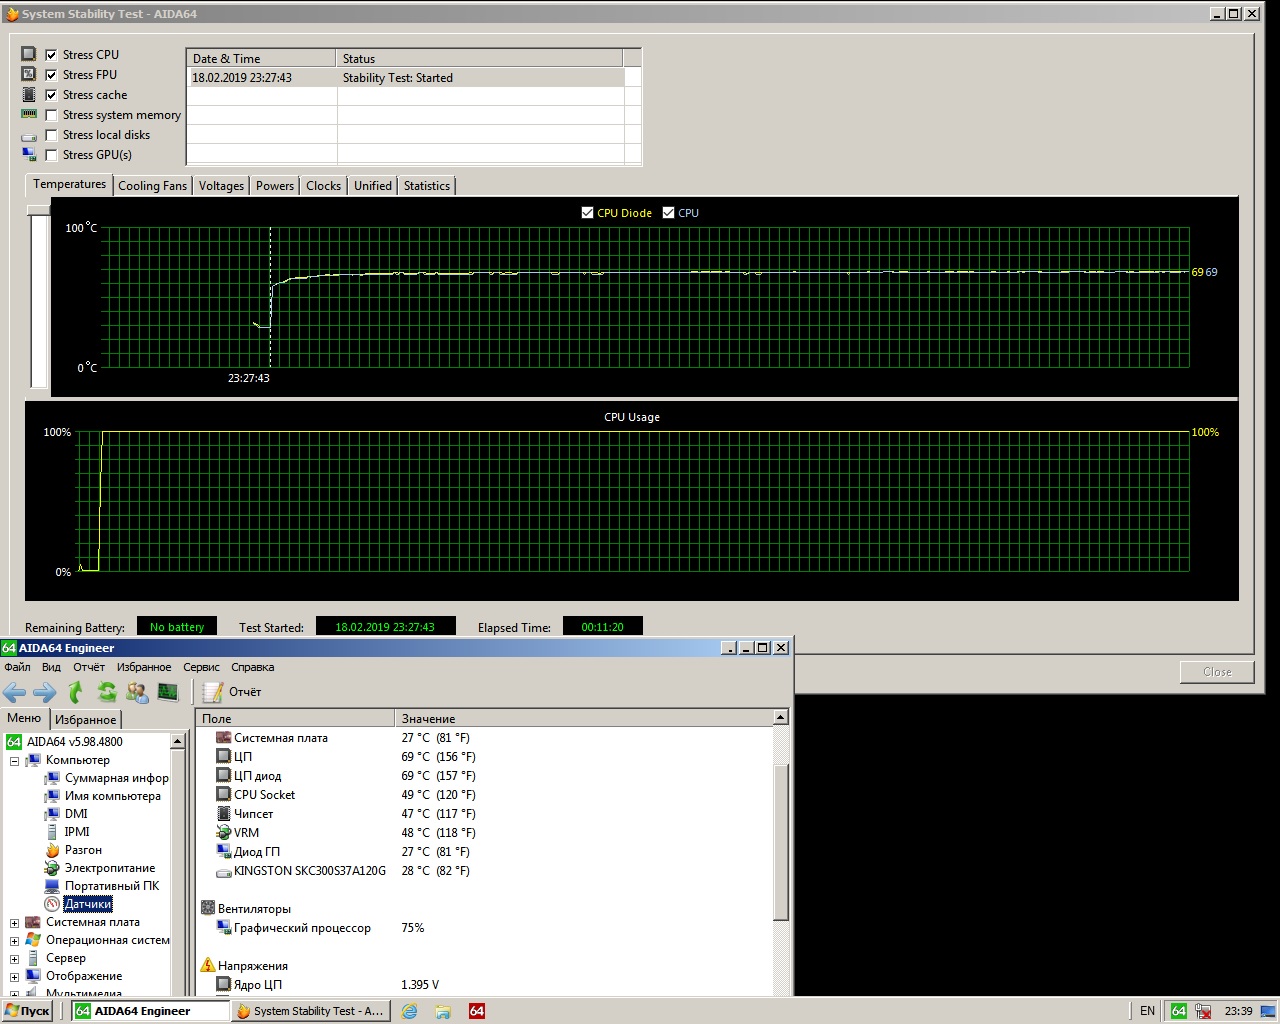Click the VRM temperature row
This screenshot has height=1024, width=1280.
coord(485,833)
